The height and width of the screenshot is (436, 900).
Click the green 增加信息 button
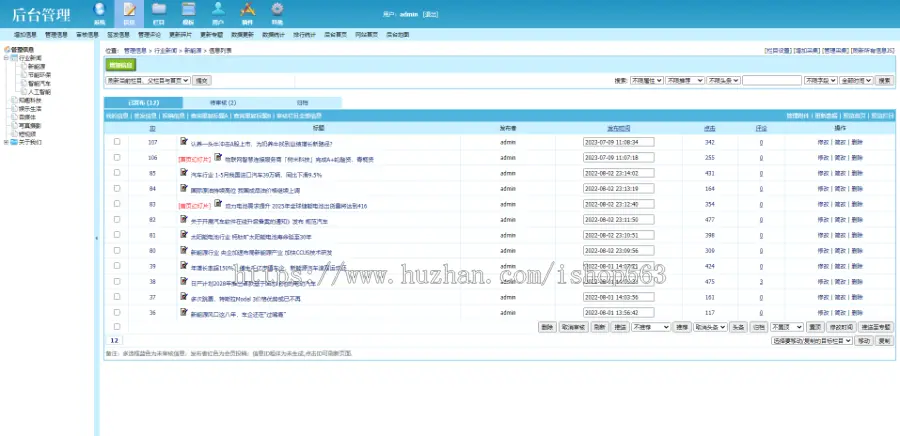(120, 65)
